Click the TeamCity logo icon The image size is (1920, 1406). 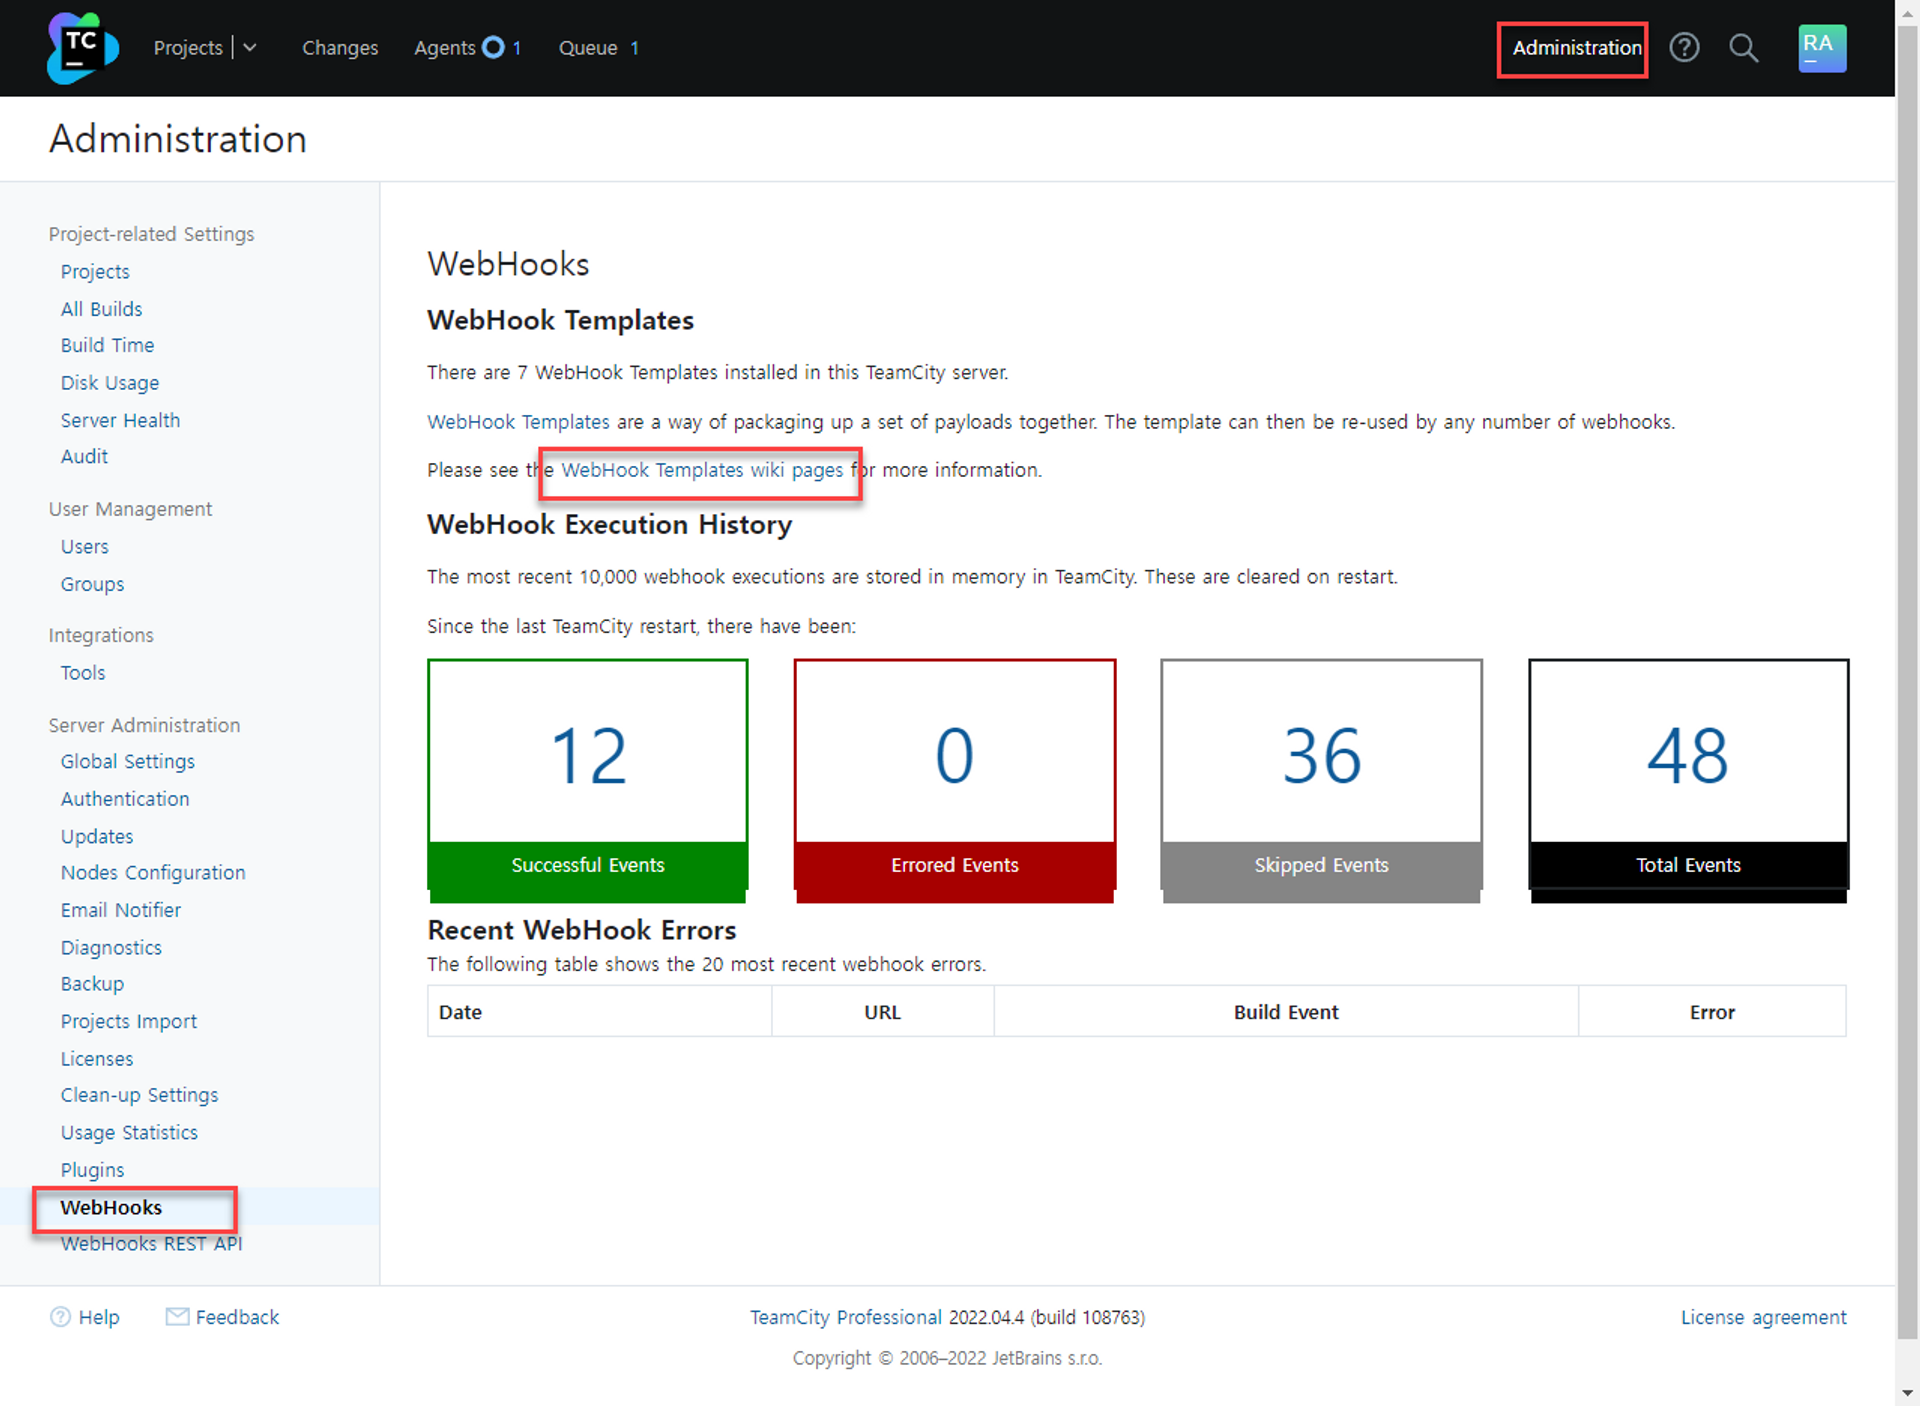(82, 48)
